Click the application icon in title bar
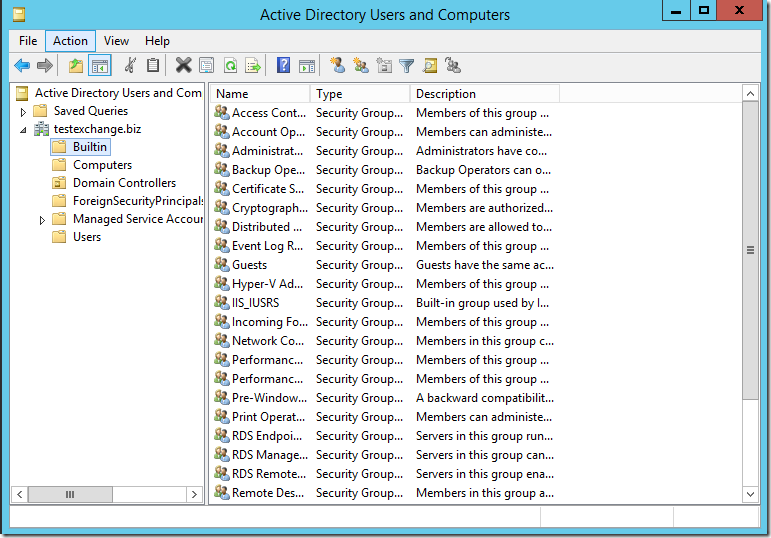 [19, 15]
